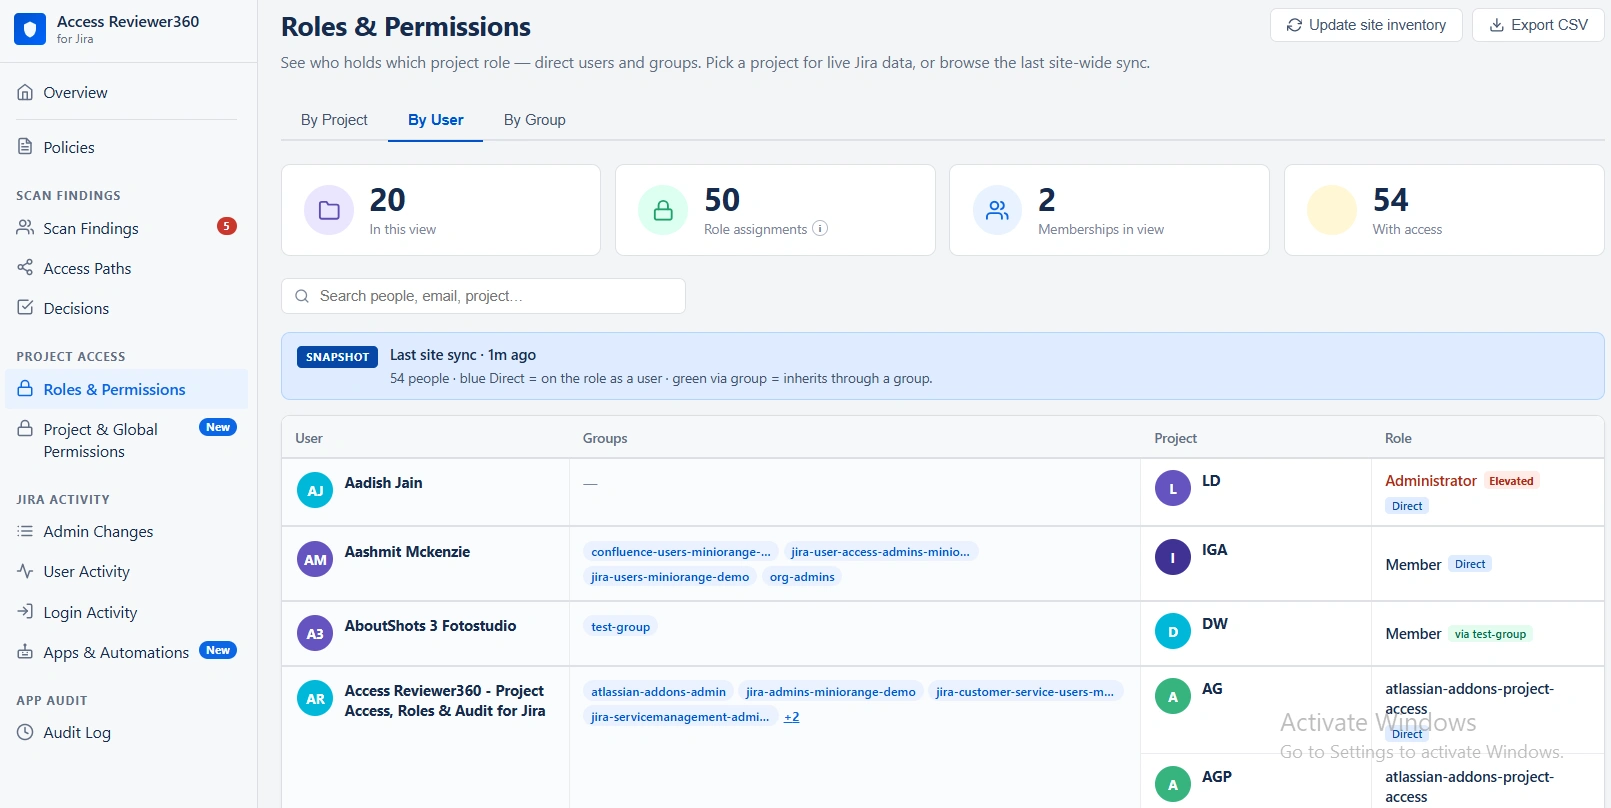The width and height of the screenshot is (1611, 808).
Task: Open Apps & Automations
Action: pyautogui.click(x=126, y=652)
